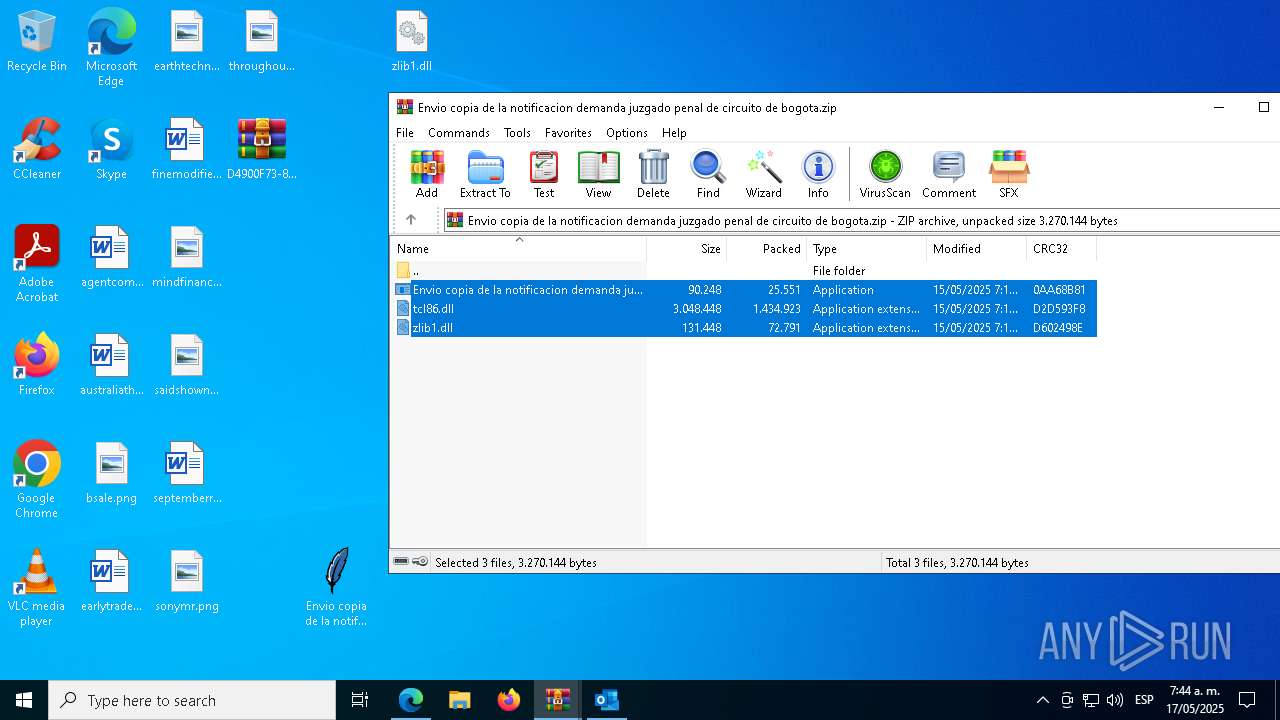Viewport: 1280px width, 720px height.
Task: Open Outlook from the taskbar
Action: click(x=606, y=700)
